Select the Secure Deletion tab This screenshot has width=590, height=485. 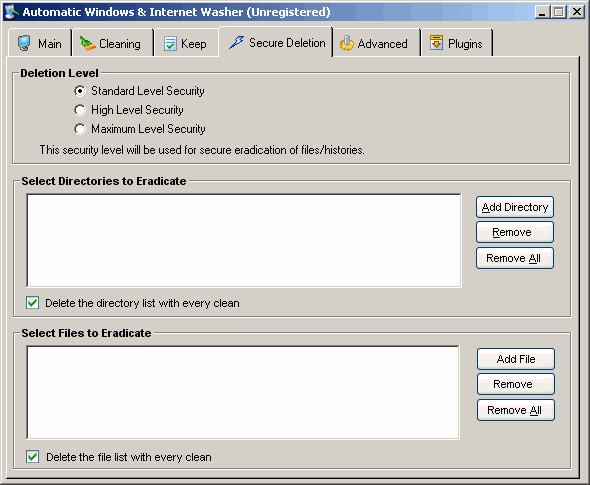[x=276, y=42]
